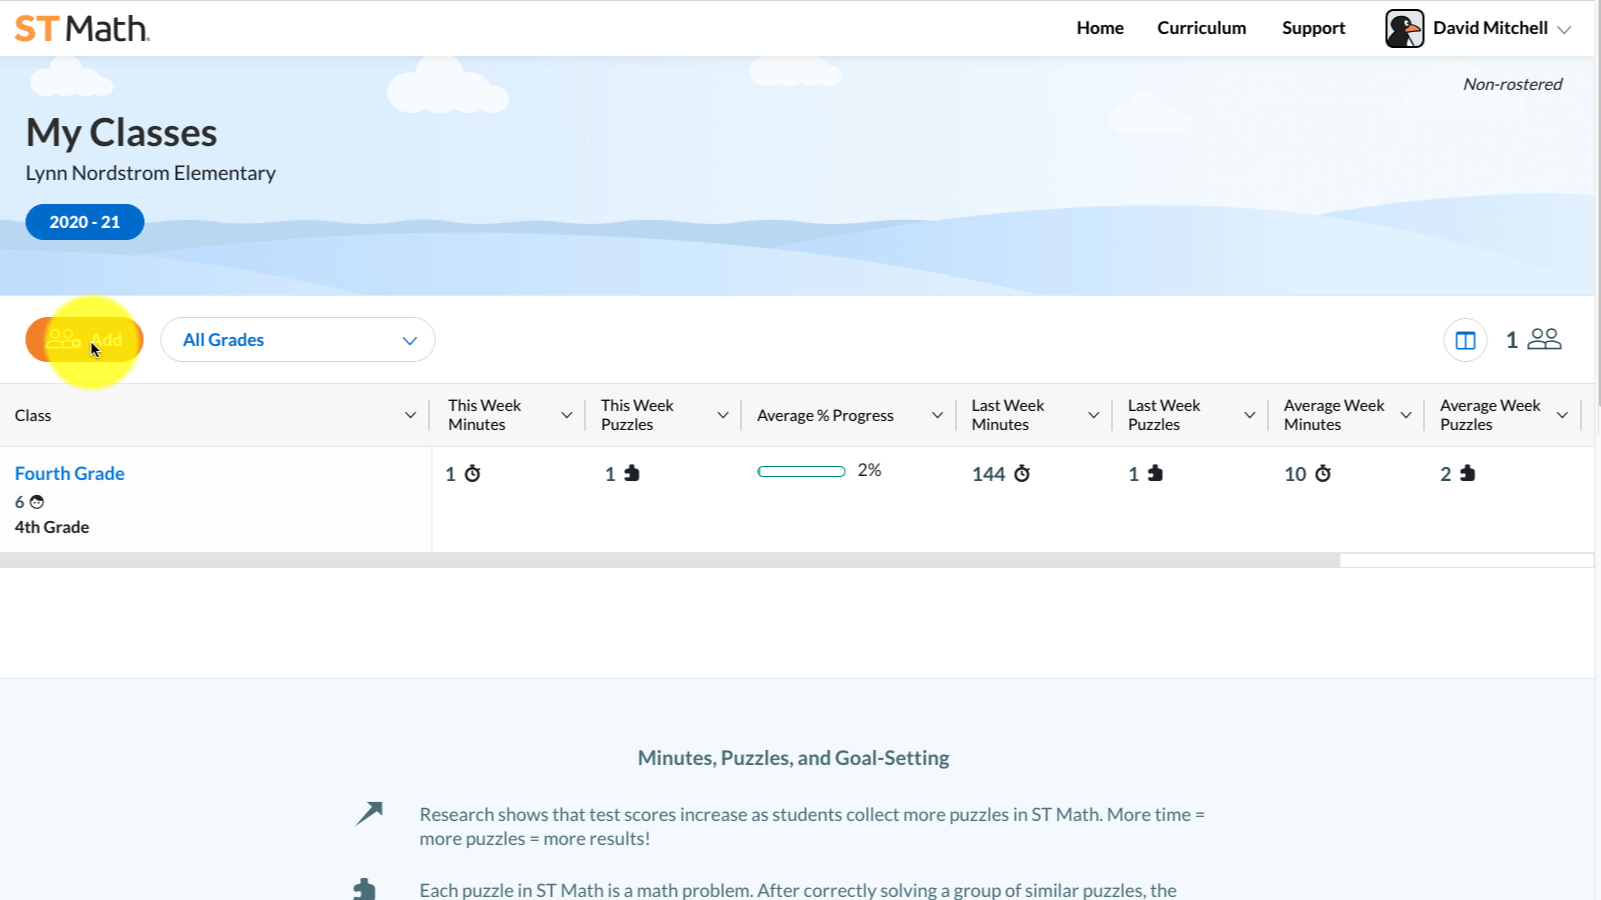Click the This Week Puzzles piece icon
Image resolution: width=1601 pixels, height=900 pixels.
tap(632, 473)
